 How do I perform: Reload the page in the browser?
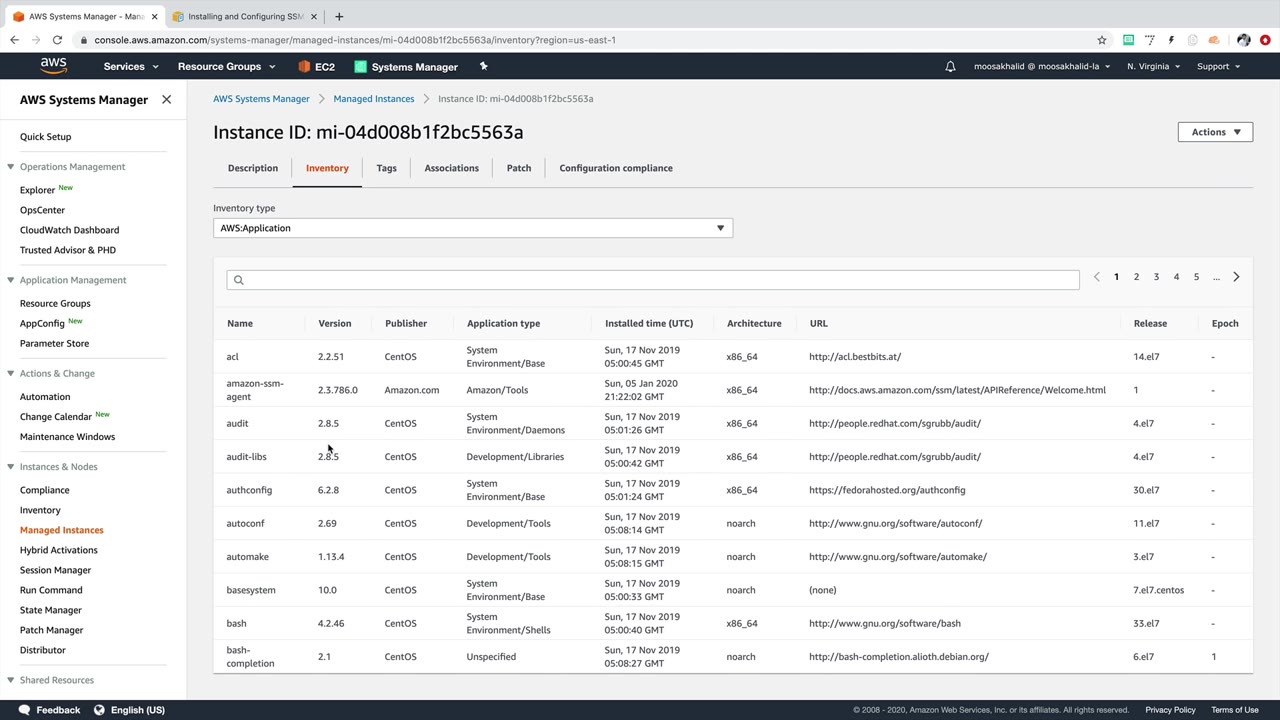click(x=57, y=40)
